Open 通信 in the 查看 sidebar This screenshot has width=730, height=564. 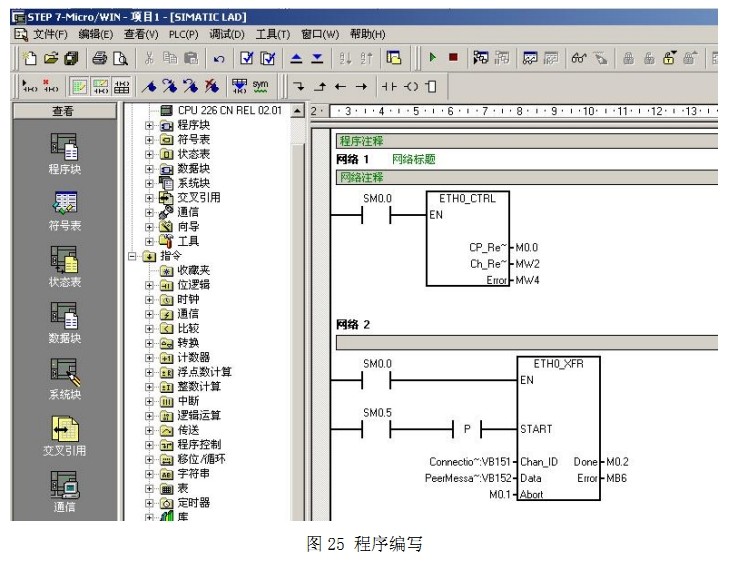coord(64,491)
